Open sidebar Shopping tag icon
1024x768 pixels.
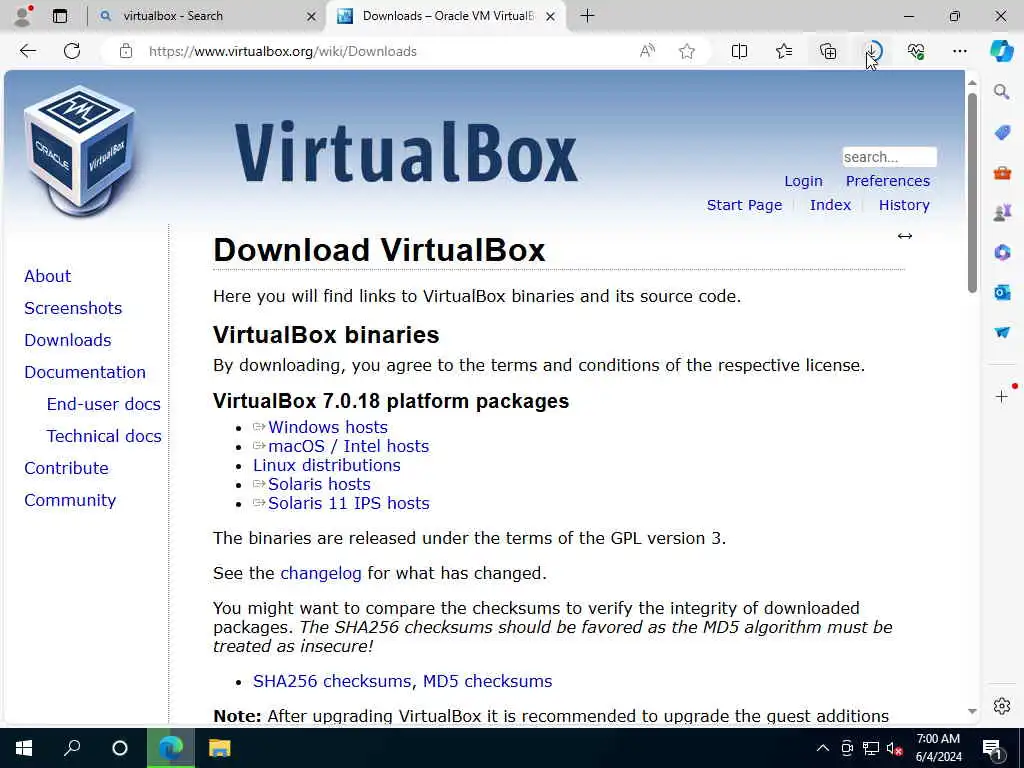pyautogui.click(x=1002, y=133)
